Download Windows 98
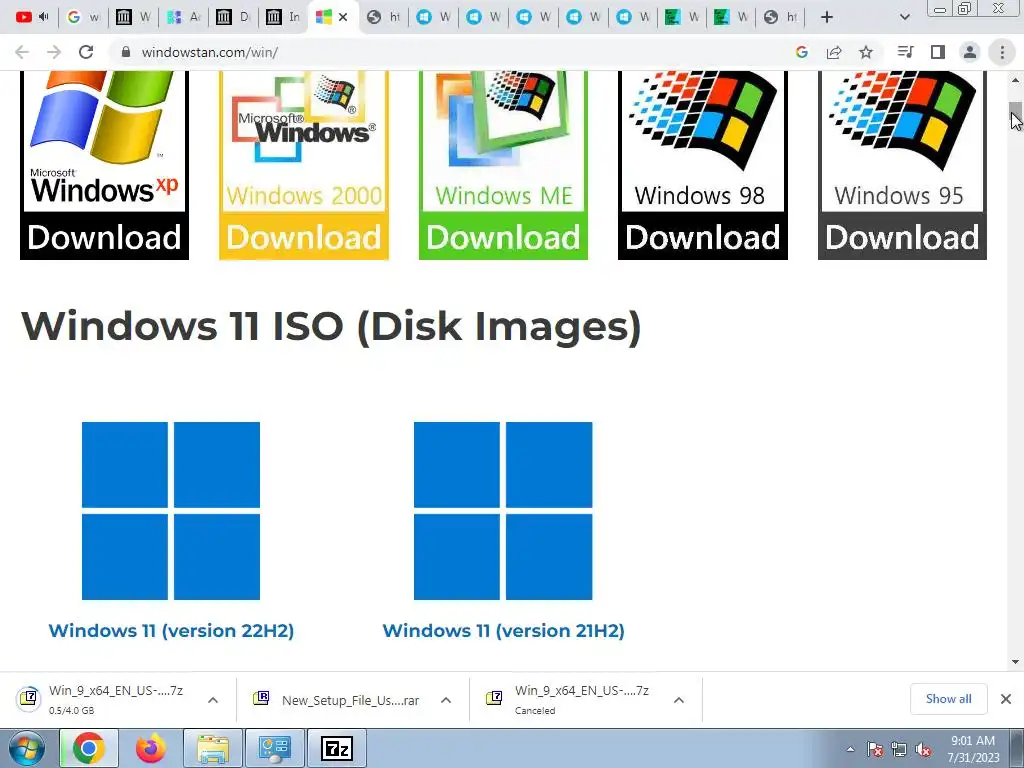Image resolution: width=1024 pixels, height=768 pixels. pos(703,236)
